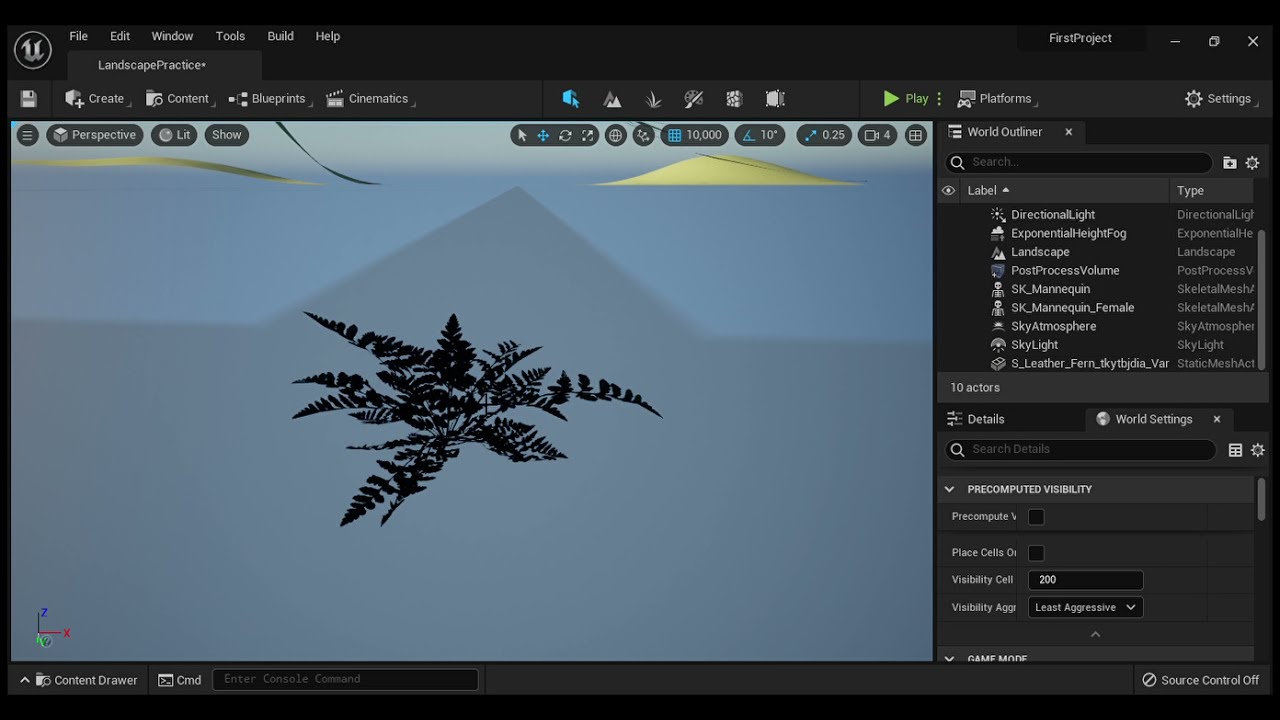This screenshot has width=1280, height=720.
Task: Start the level with Play button
Action: coord(906,99)
